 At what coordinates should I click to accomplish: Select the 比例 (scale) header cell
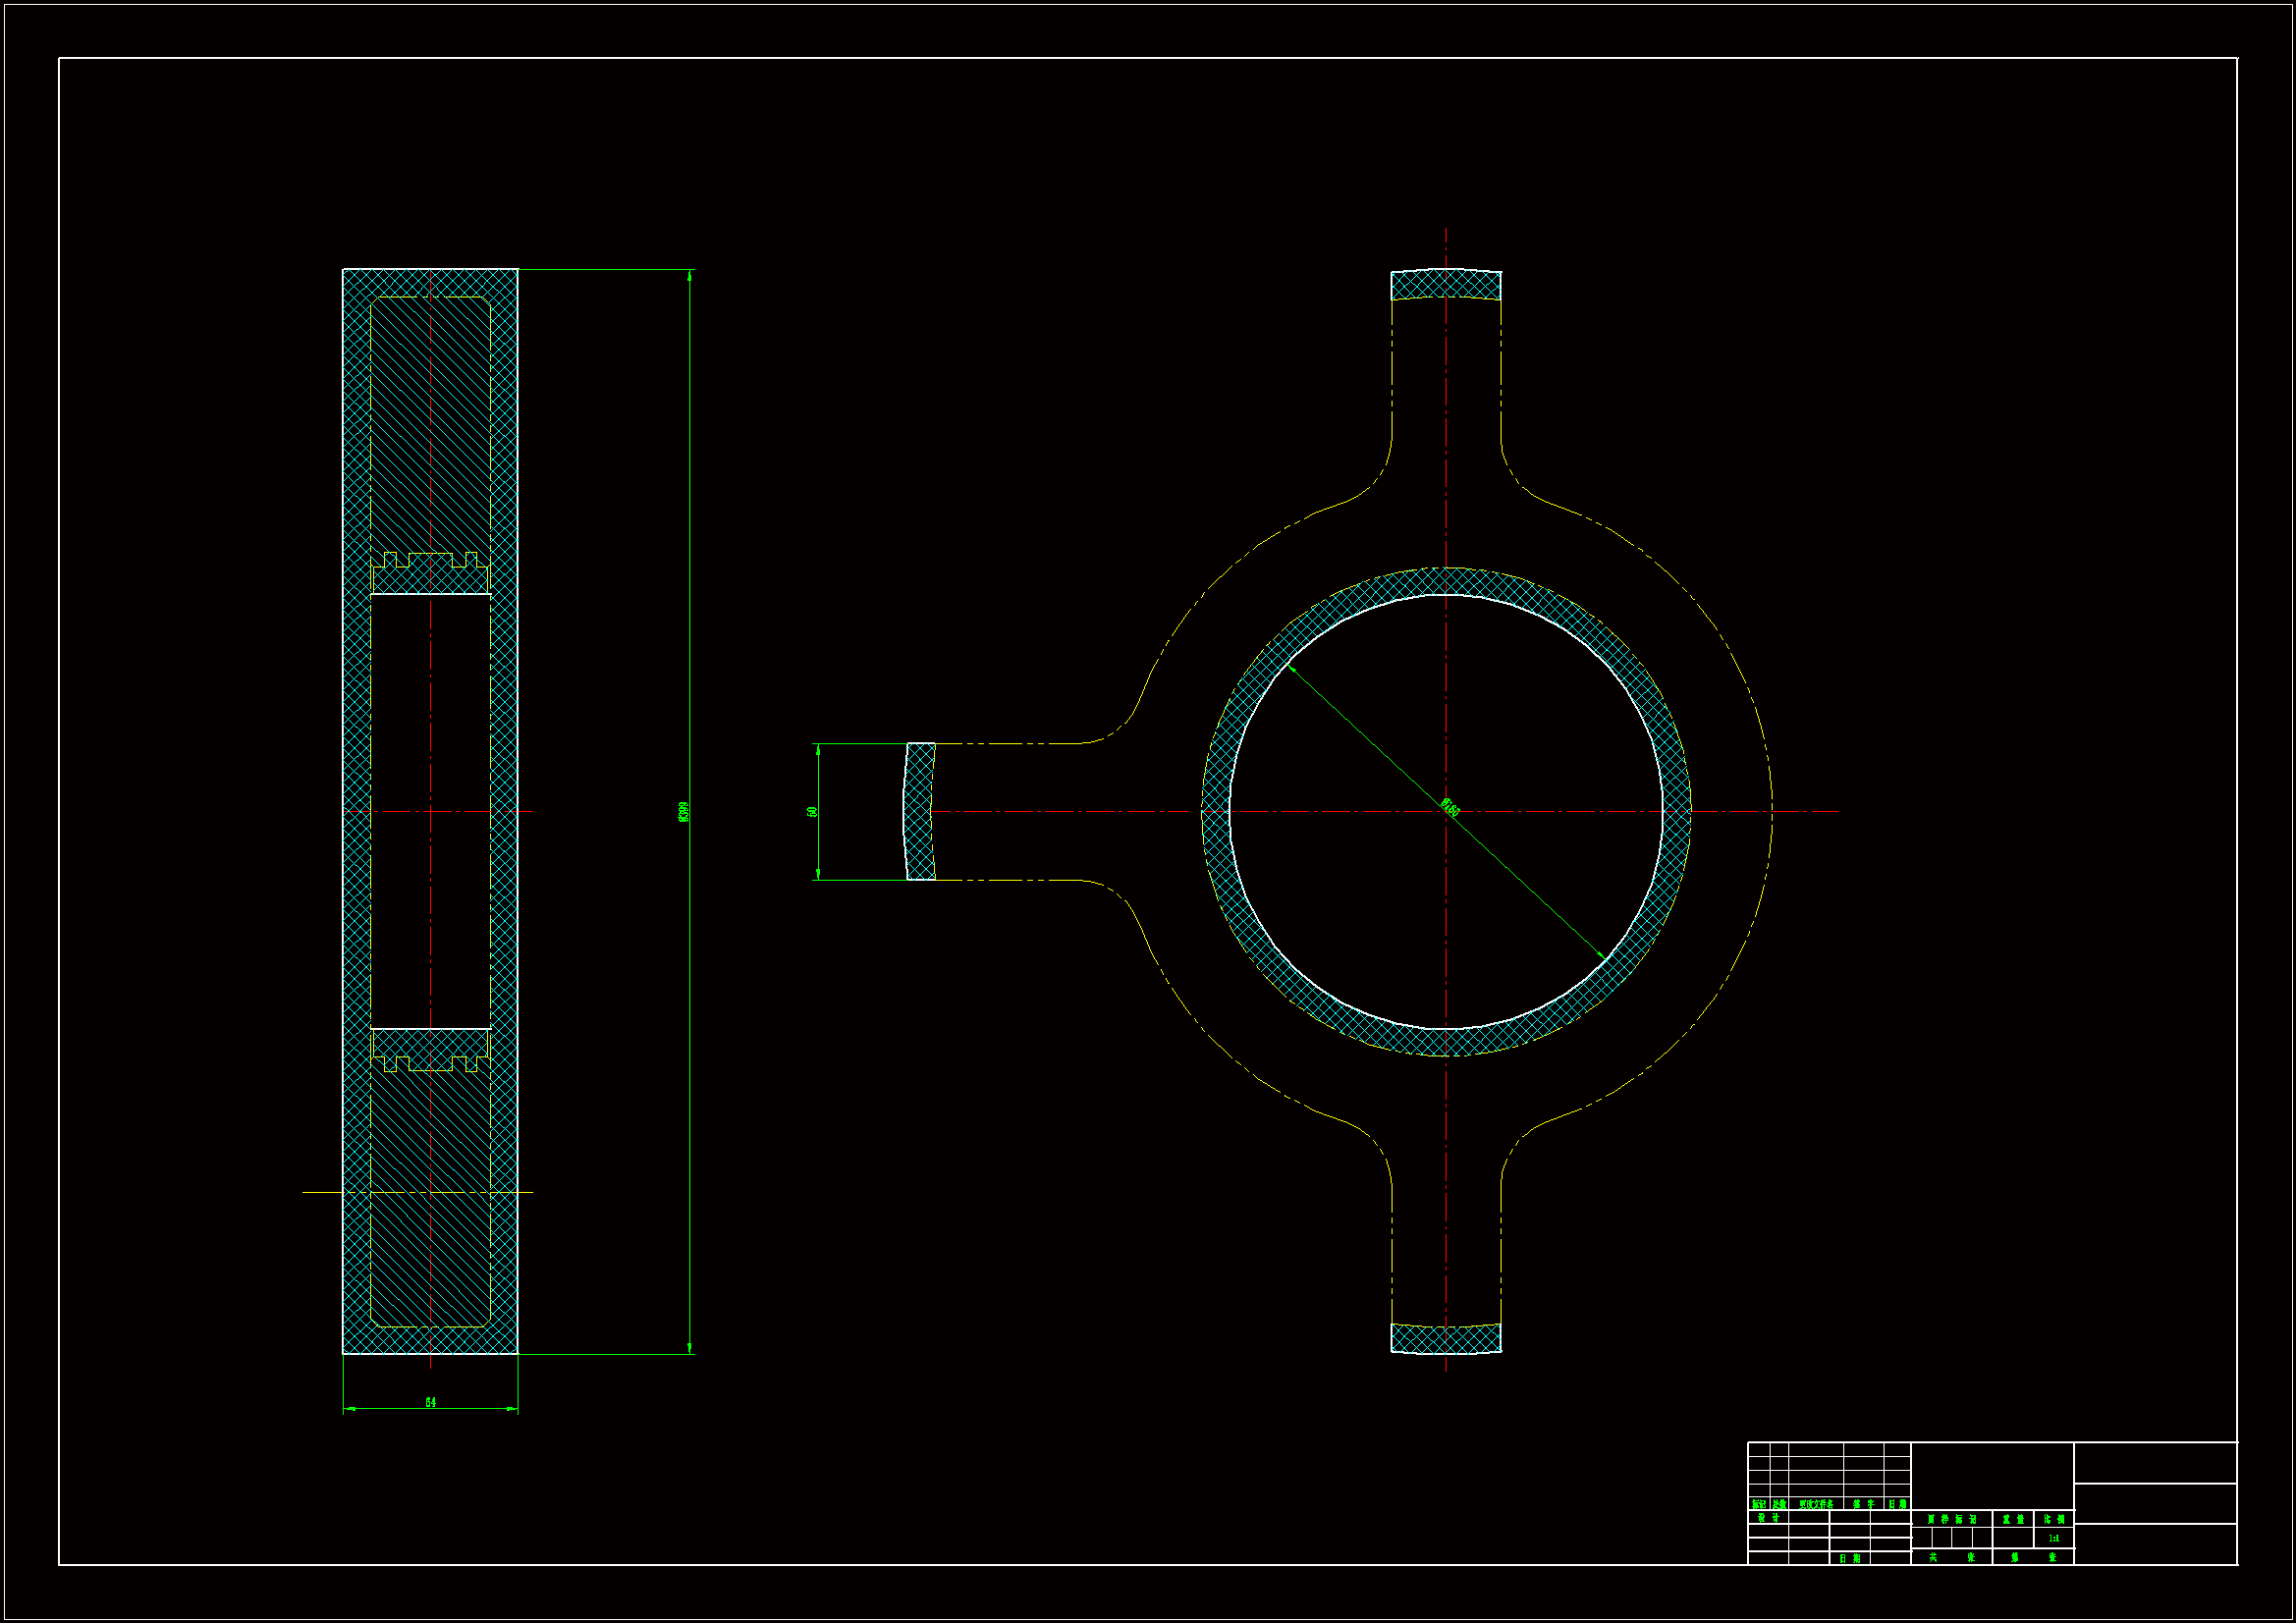tap(2055, 1520)
